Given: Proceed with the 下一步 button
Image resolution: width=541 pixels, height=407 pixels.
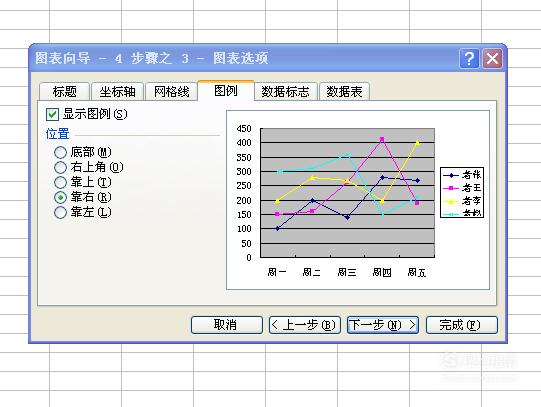Looking at the screenshot, I should coord(383,325).
